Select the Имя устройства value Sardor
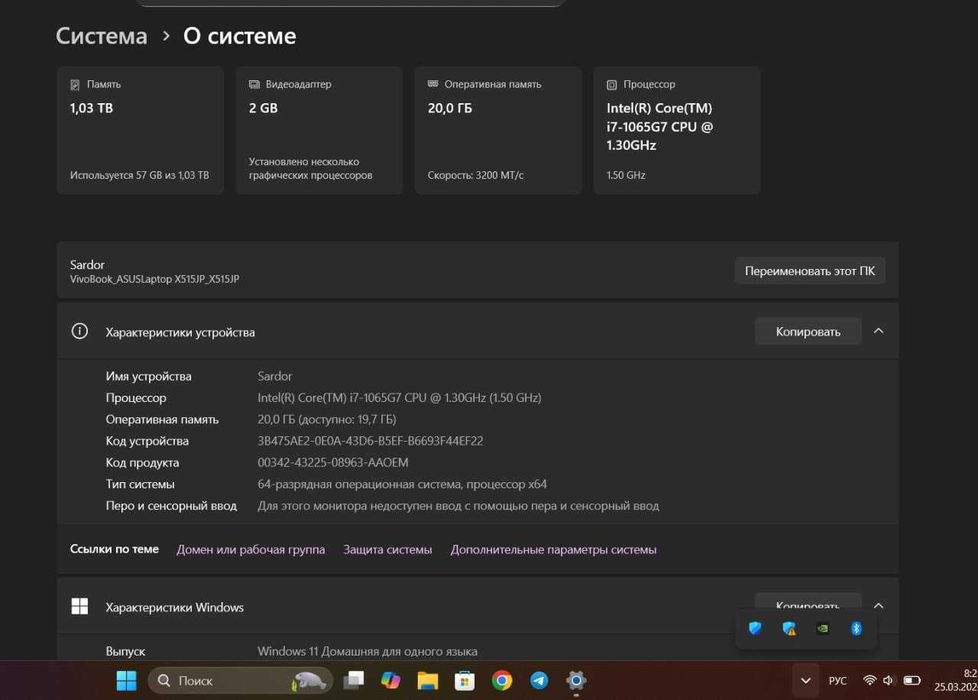978x700 pixels. pos(274,376)
